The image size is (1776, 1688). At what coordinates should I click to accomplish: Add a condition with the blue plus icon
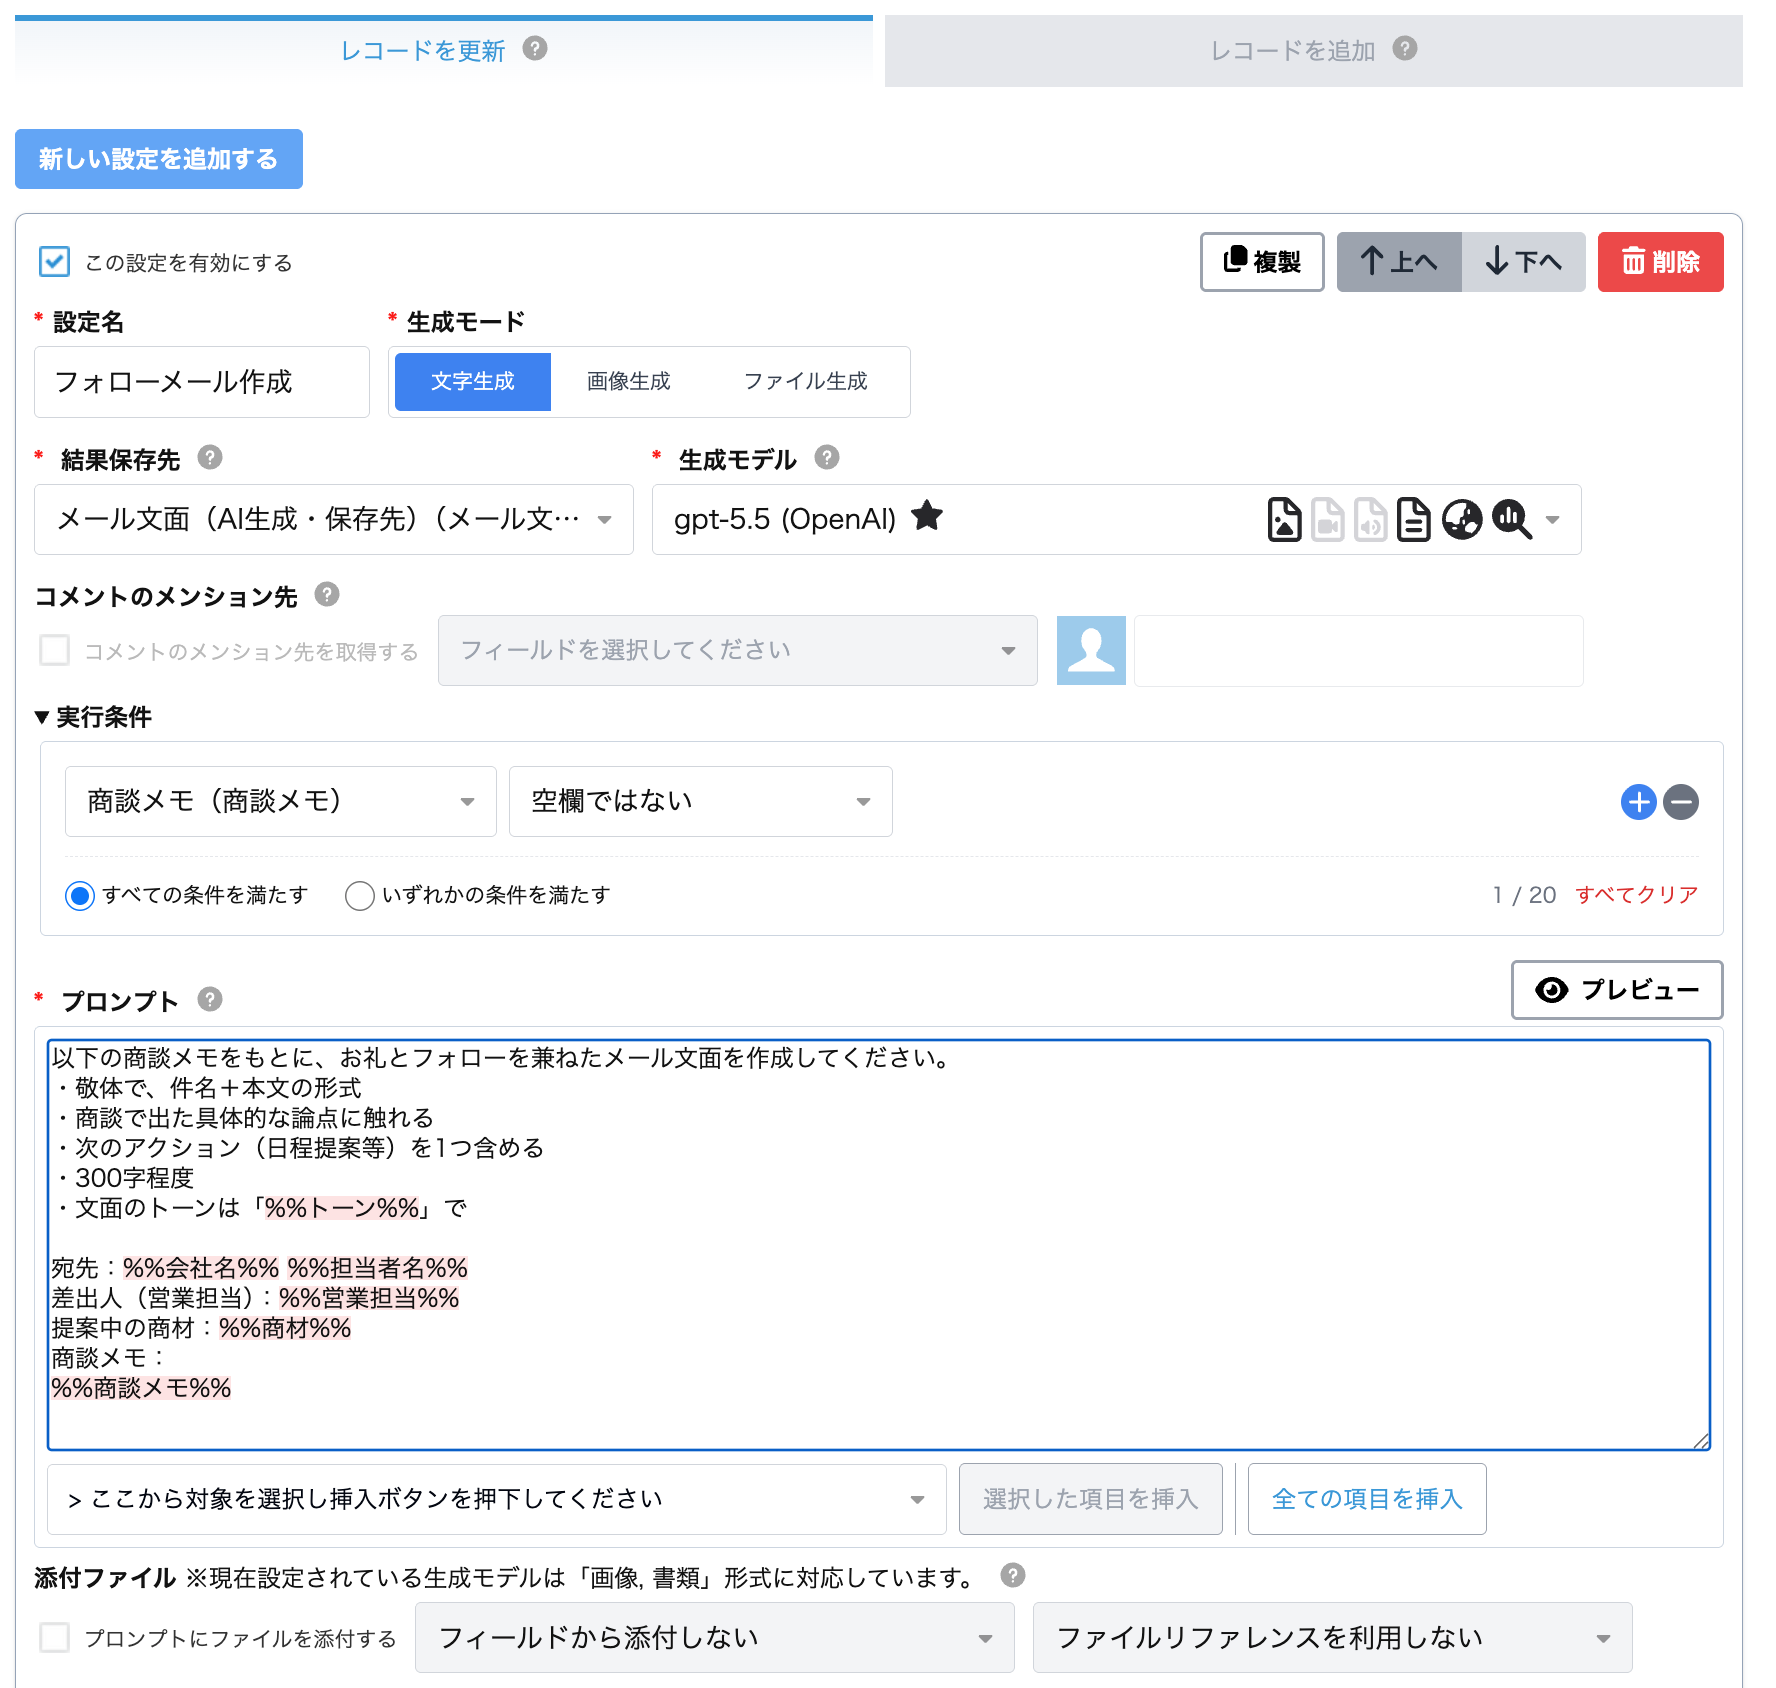(1638, 802)
